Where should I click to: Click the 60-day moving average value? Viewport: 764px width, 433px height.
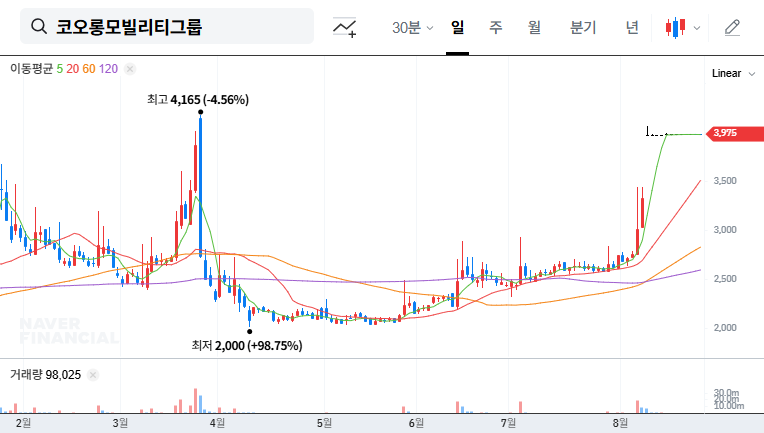click(89, 69)
